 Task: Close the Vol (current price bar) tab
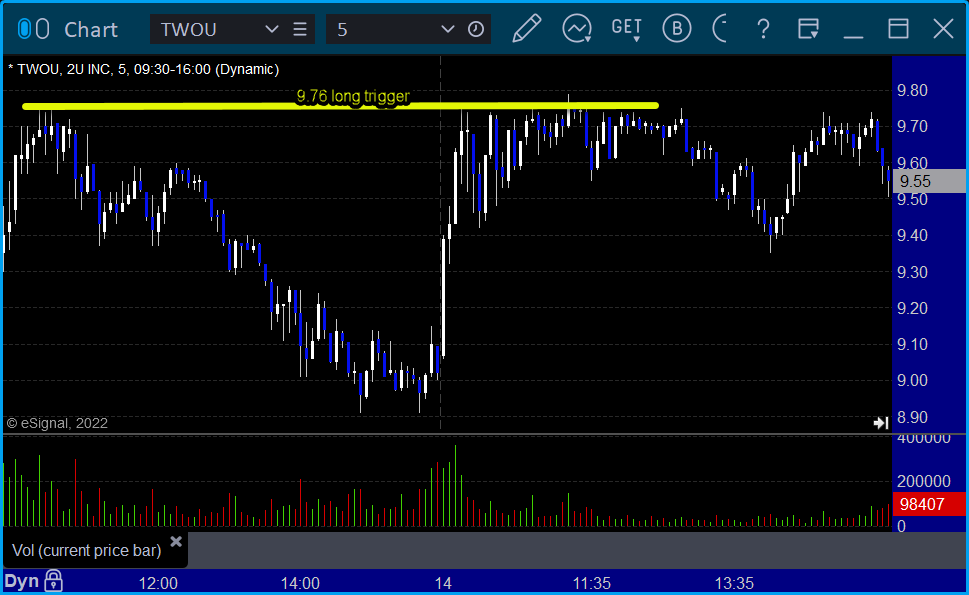pos(176,542)
